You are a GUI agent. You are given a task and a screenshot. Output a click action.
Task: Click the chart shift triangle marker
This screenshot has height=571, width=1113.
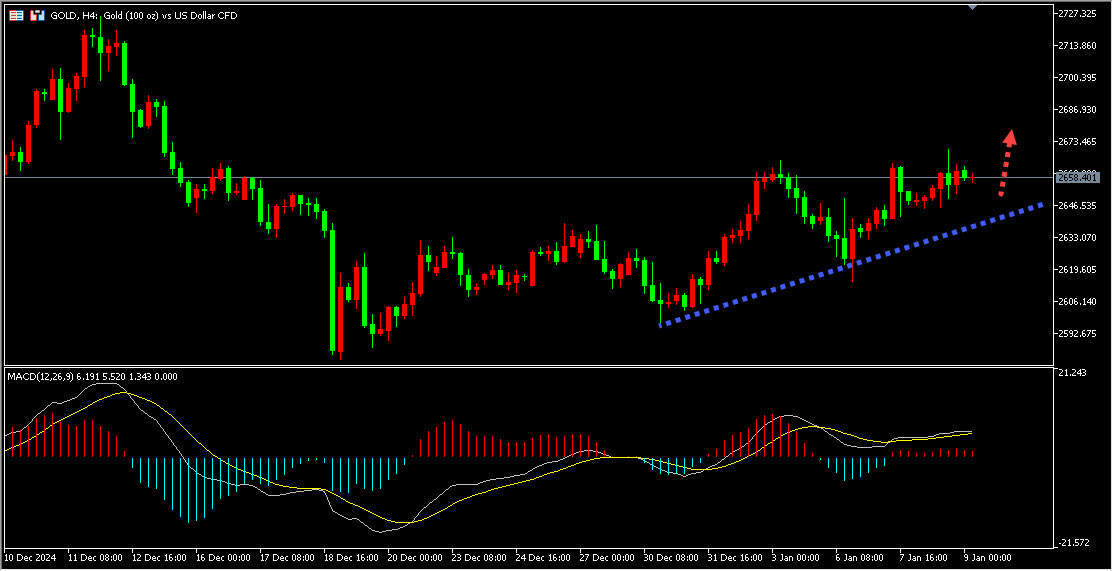click(x=972, y=7)
